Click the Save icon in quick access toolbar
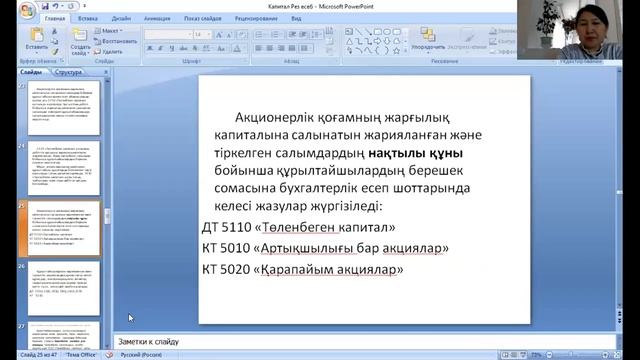 coord(45,6)
